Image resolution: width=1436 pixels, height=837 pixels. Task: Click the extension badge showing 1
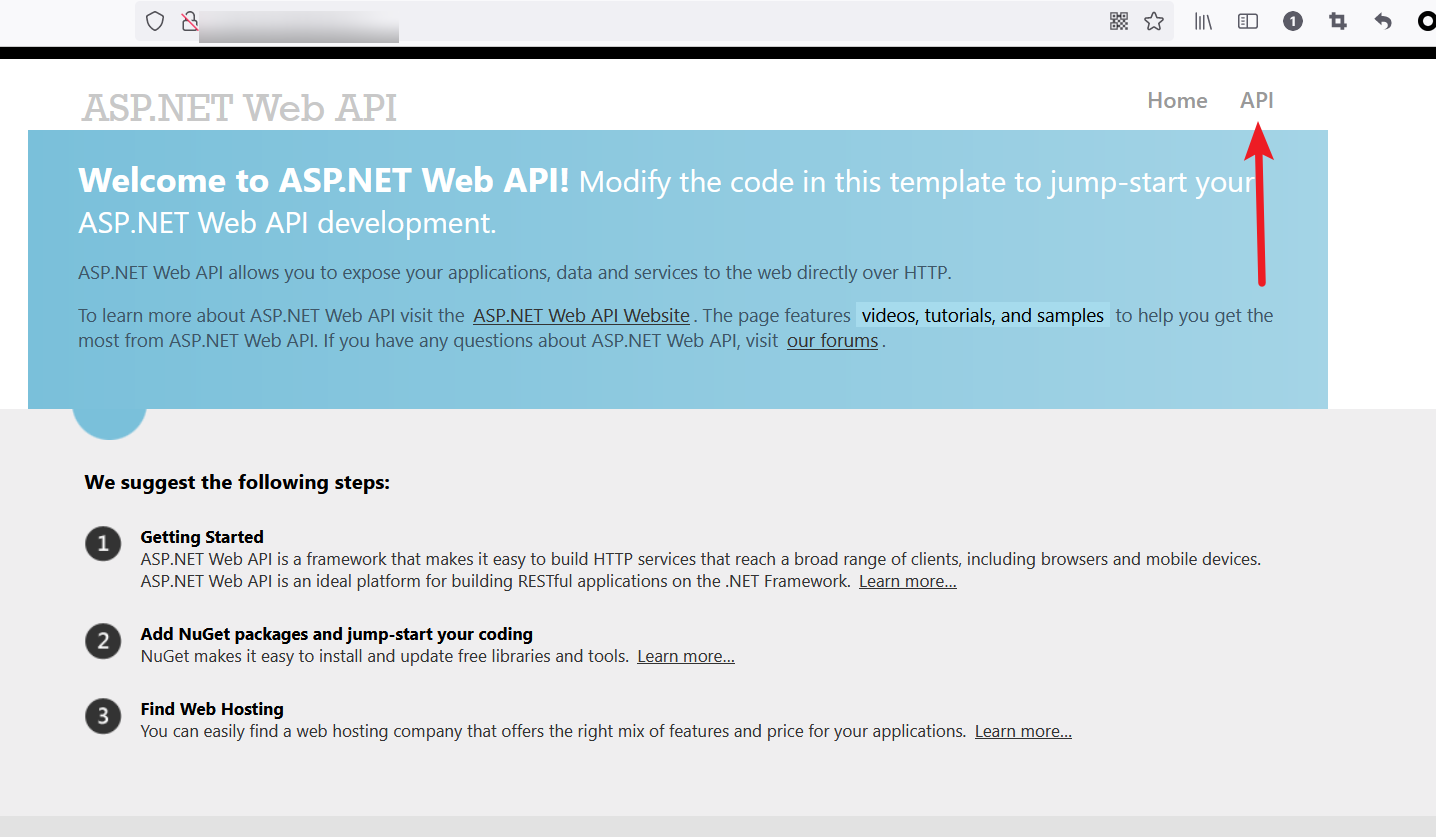pos(1293,21)
